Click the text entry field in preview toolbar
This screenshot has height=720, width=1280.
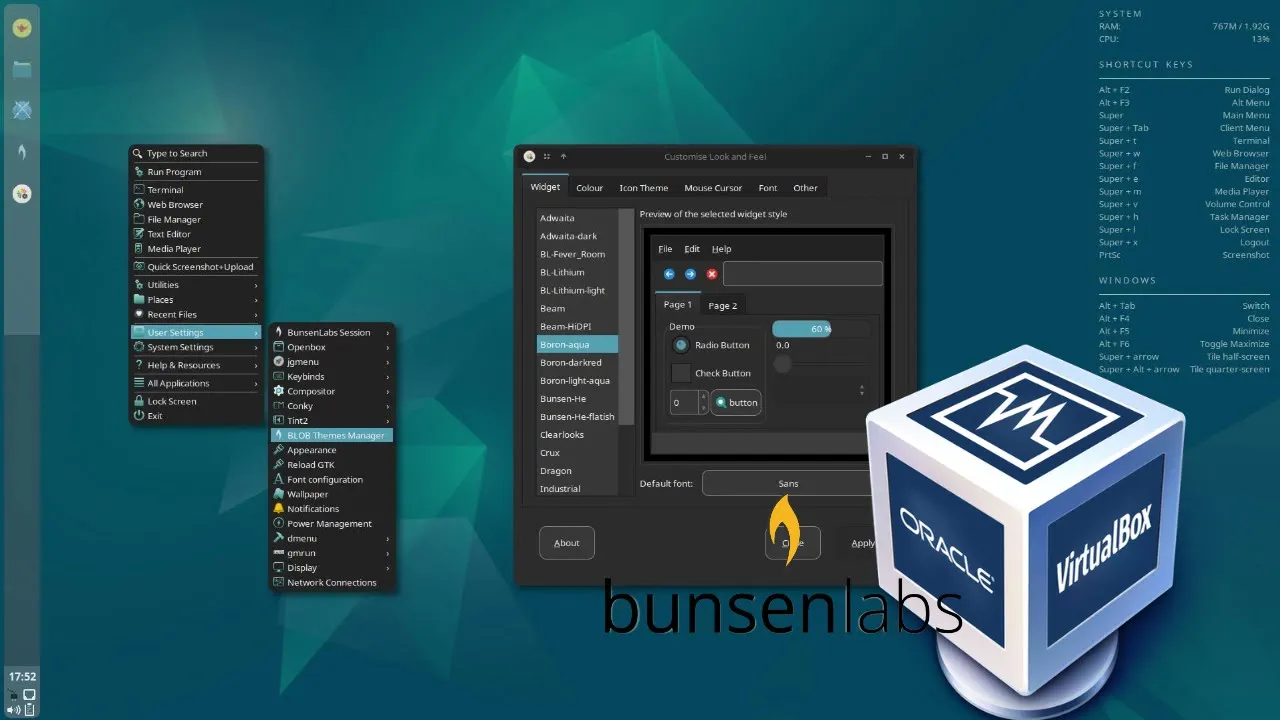[803, 274]
